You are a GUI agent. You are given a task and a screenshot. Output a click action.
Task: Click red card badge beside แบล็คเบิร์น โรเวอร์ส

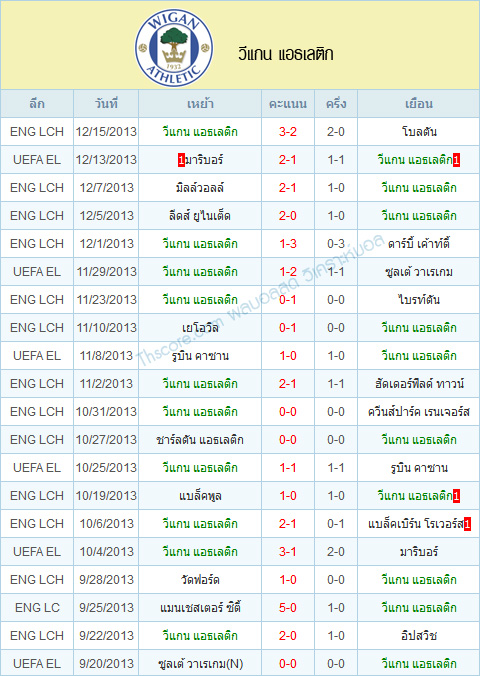[467, 524]
